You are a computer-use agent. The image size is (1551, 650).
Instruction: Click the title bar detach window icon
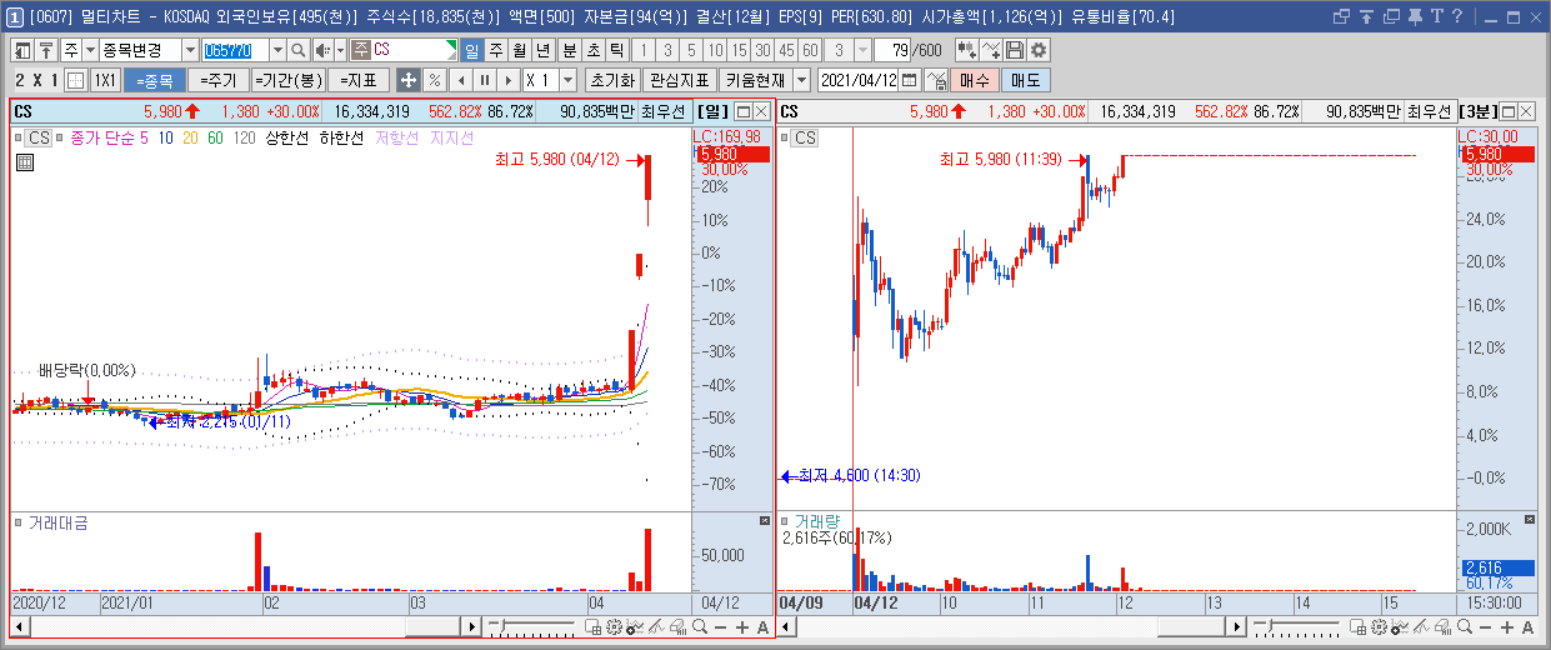[x=1342, y=16]
